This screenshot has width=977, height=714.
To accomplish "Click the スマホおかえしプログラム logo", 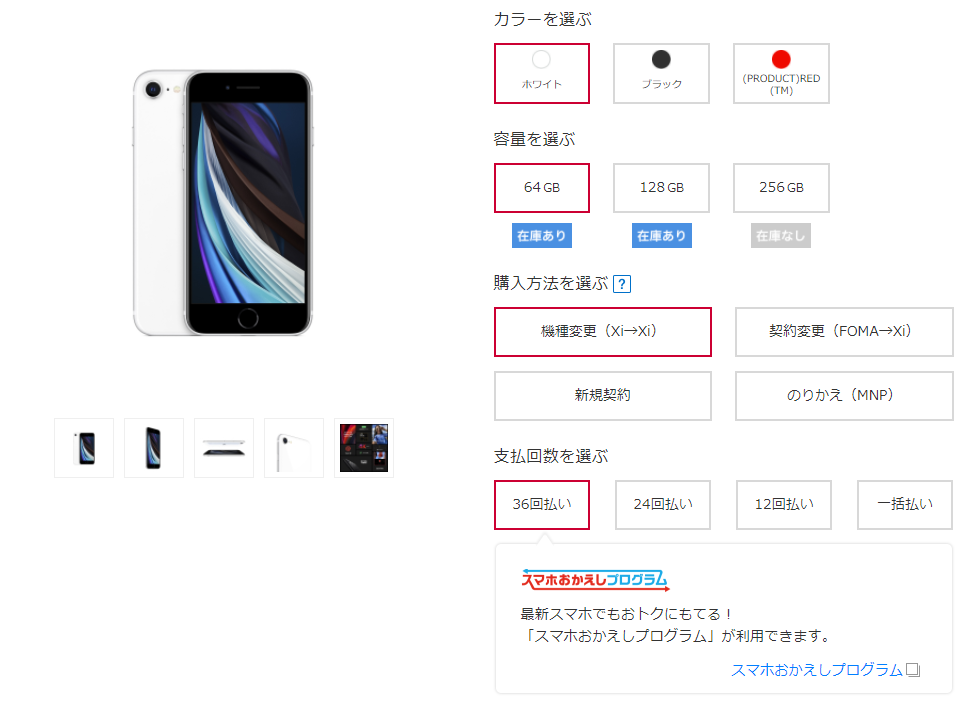I will (595, 580).
